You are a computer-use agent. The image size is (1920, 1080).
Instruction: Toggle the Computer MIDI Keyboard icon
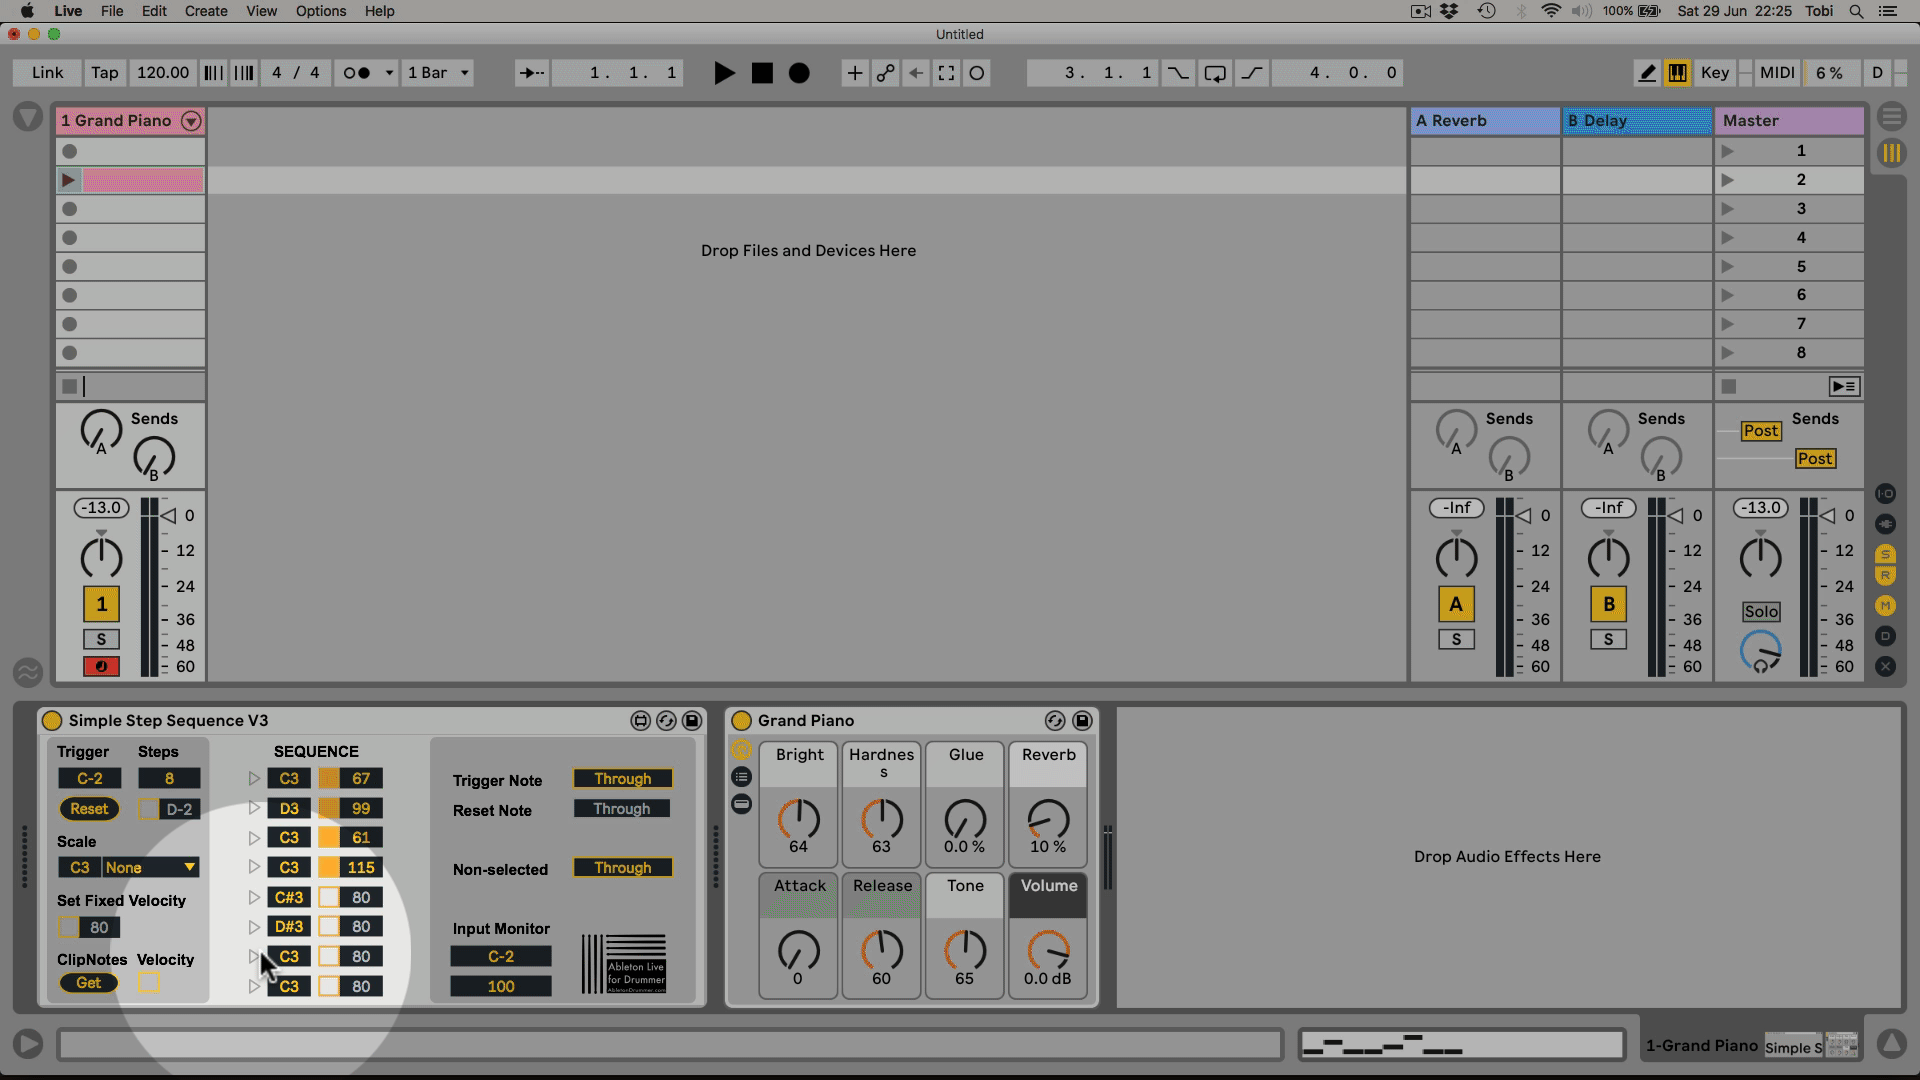pos(1677,73)
